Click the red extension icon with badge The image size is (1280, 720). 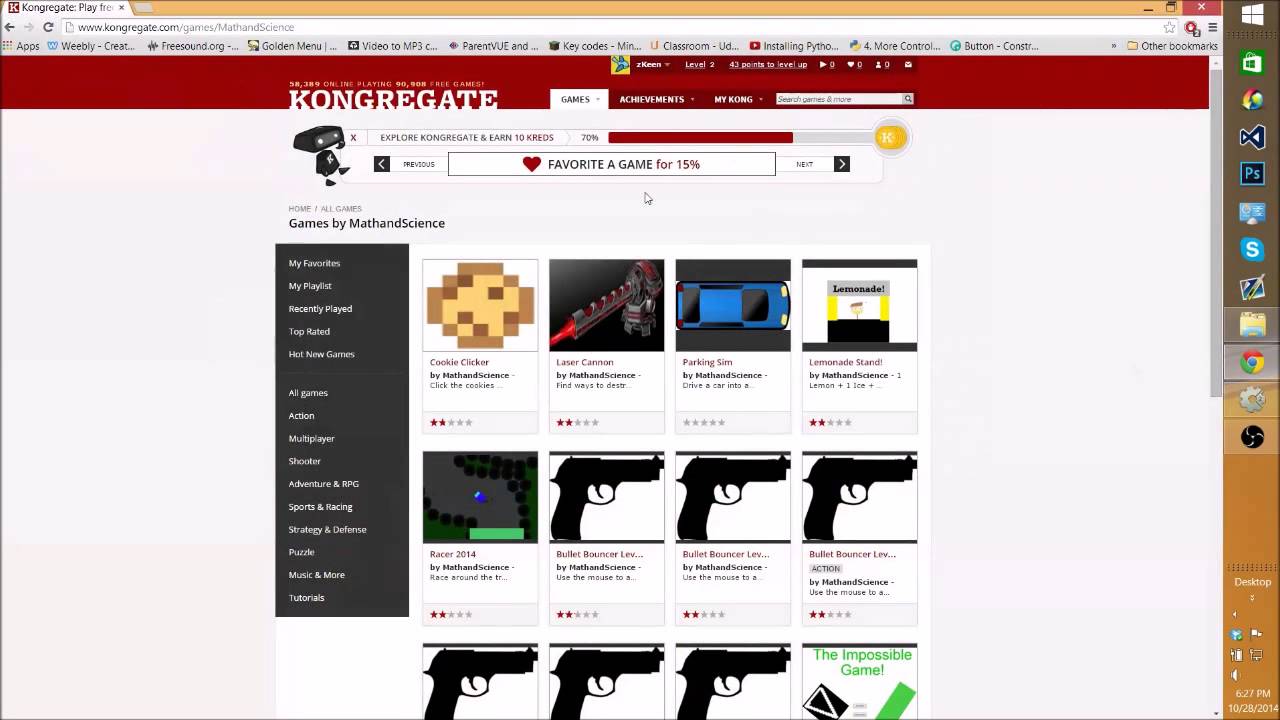(1191, 28)
